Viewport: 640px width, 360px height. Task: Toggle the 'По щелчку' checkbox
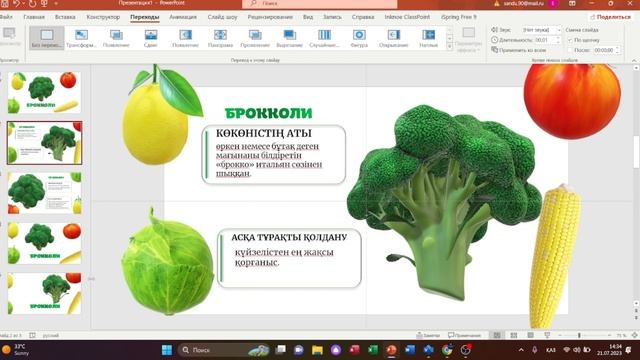point(570,40)
